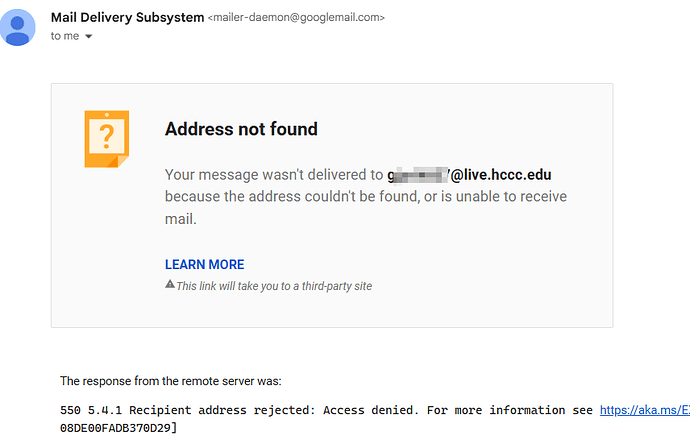Click the word "mail." ending the notice
Screen dimensions: 690x444
click(180, 218)
